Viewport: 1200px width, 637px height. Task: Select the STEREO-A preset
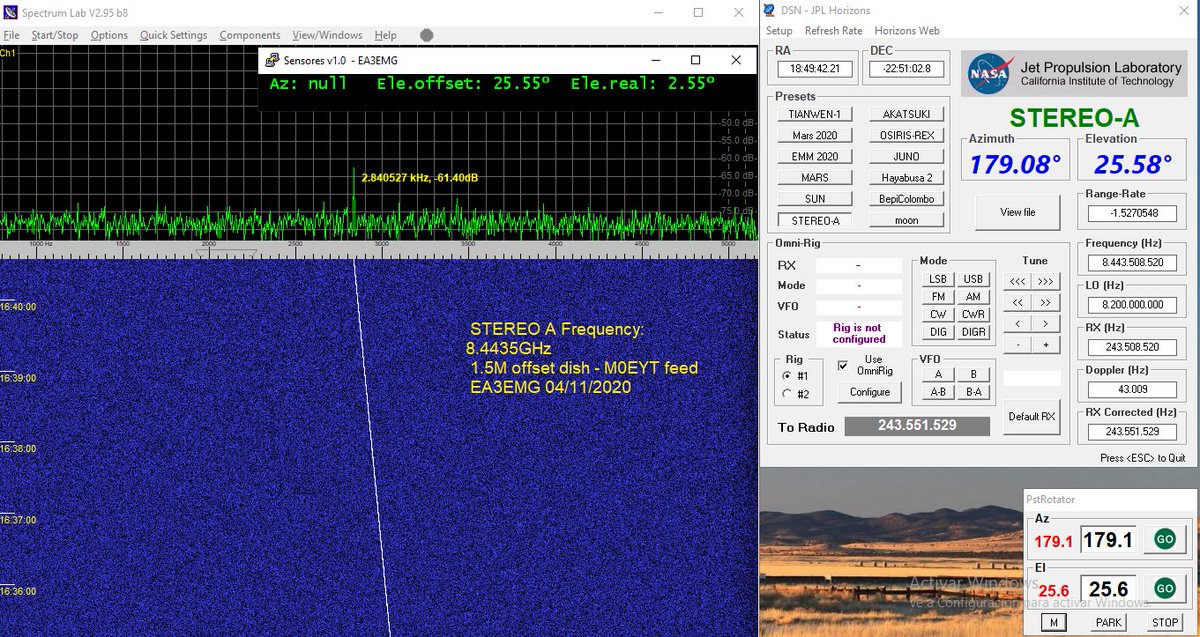(x=814, y=219)
